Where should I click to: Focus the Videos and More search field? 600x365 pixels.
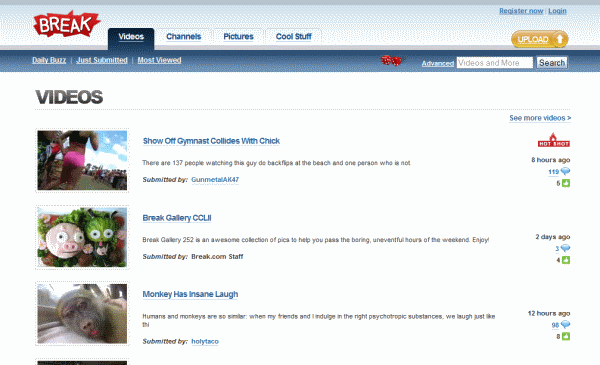(494, 63)
